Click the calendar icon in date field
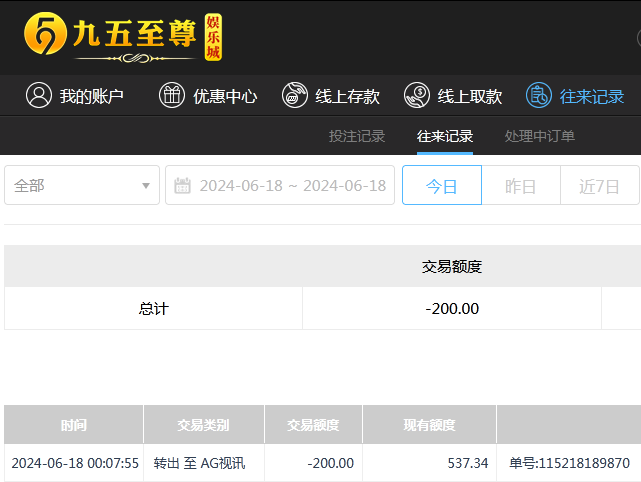Viewport: 641px width, 482px height. [x=182, y=186]
